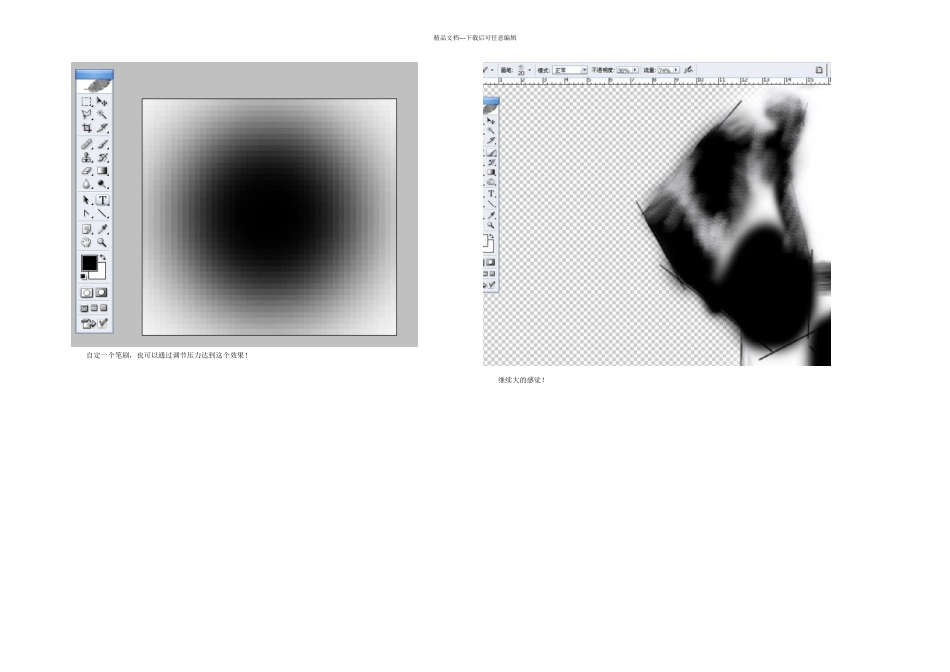Click the soft round brush canvas preview
The height and width of the screenshot is (672, 950).
point(270,217)
